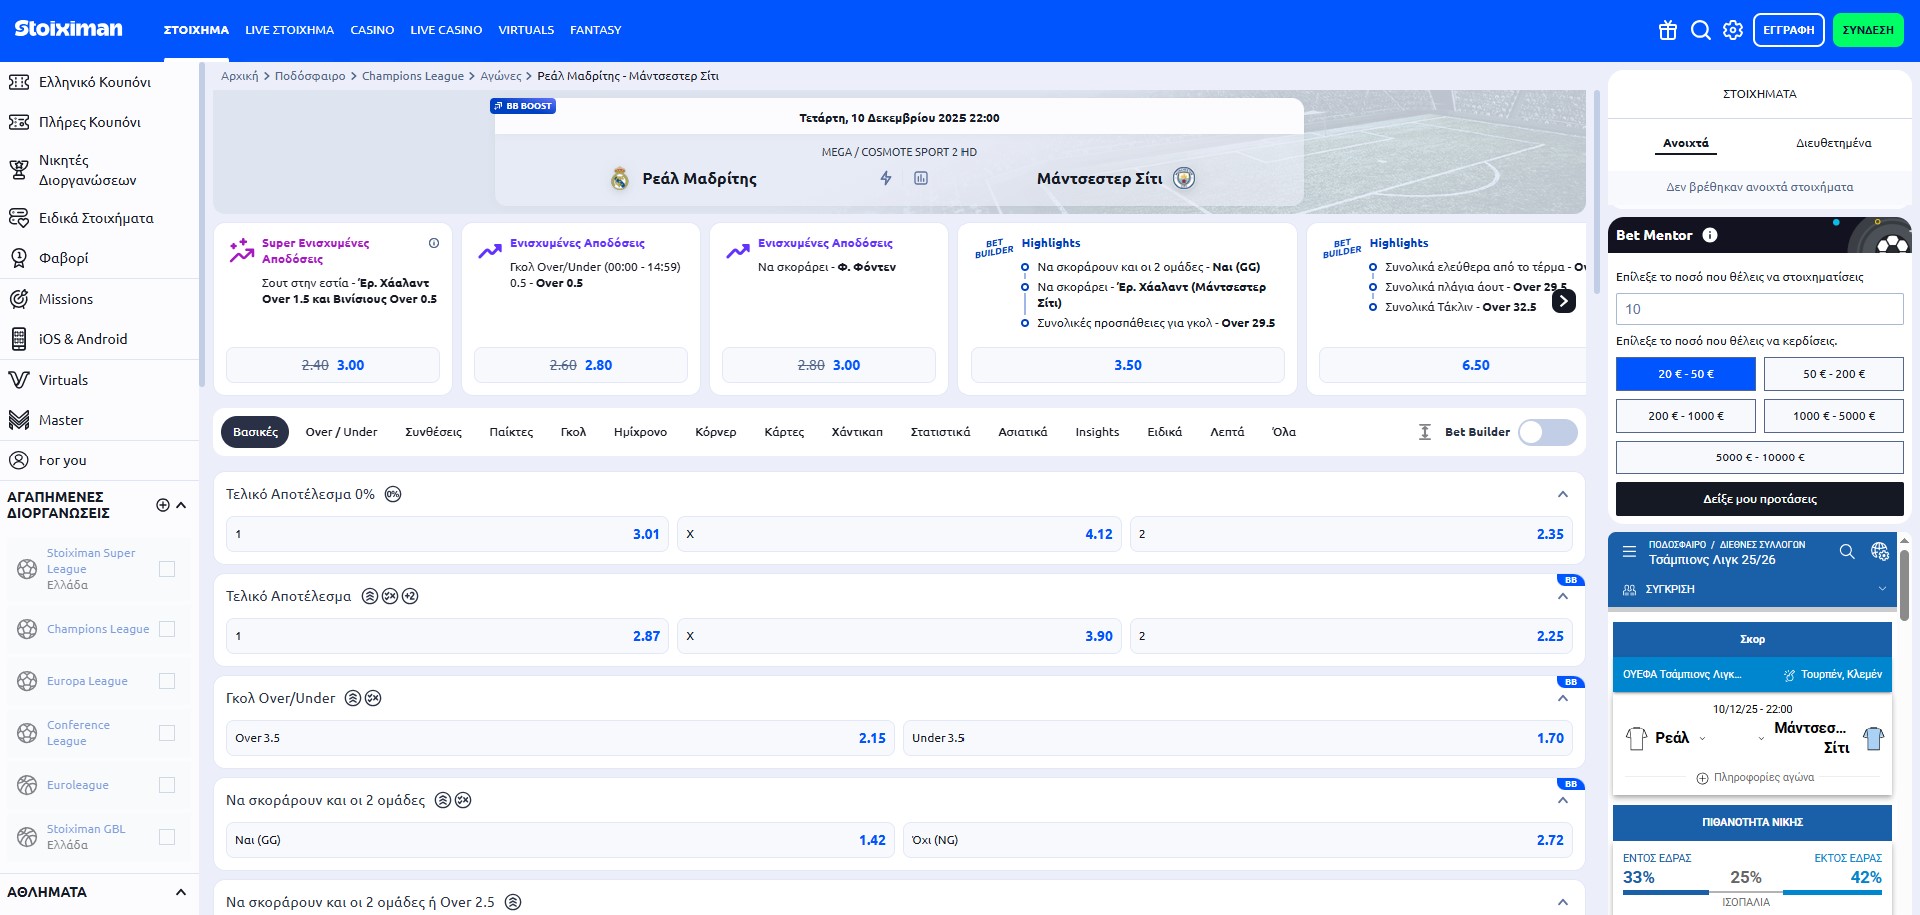1920x915 pixels.
Task: Check the Europa League favorite checkbox
Action: click(x=167, y=681)
